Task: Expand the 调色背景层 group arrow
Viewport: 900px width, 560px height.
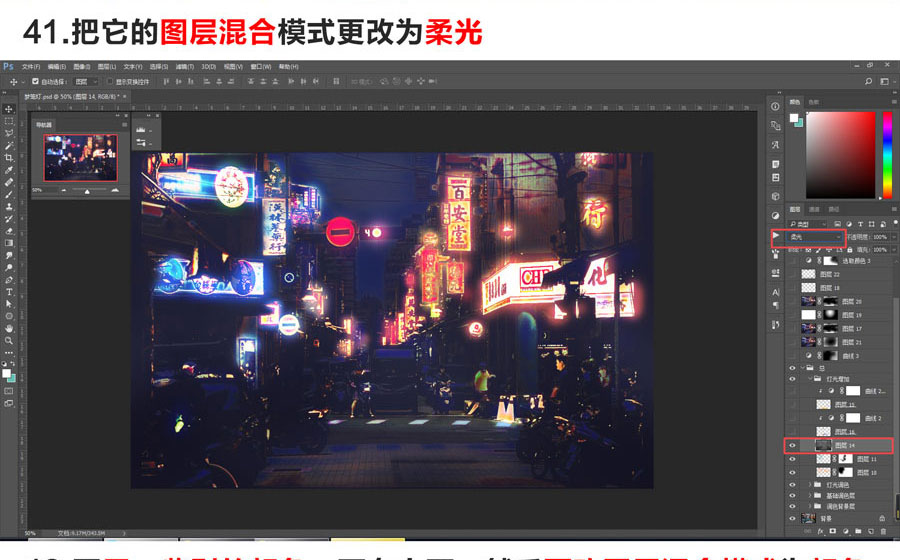Action: click(x=810, y=506)
